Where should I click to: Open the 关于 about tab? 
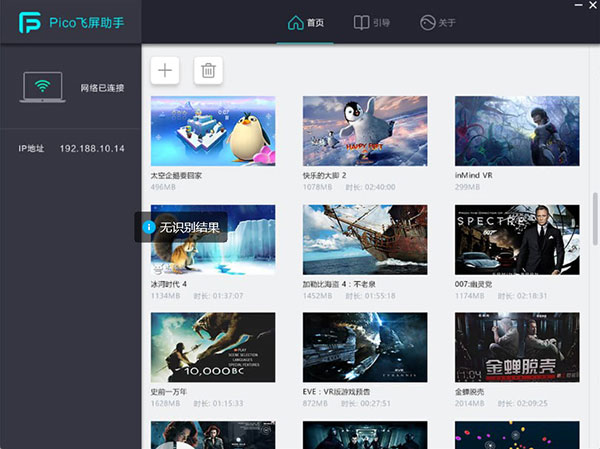coord(438,23)
